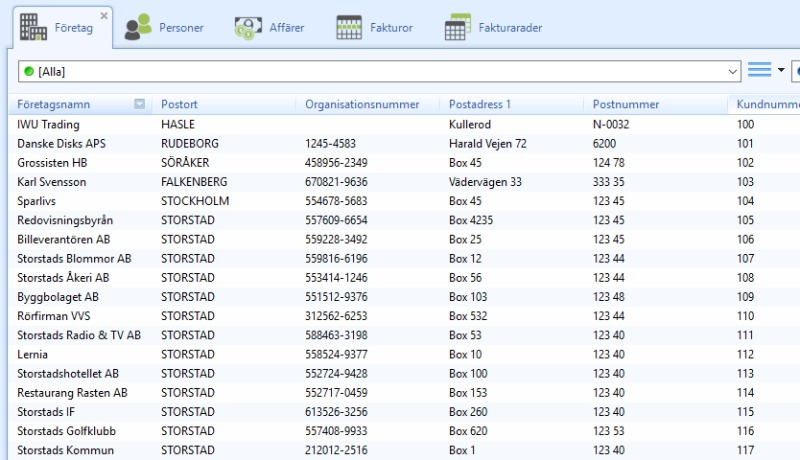Click the Fakturor calendar icon
Screen dimensions: 800x460
349,27
